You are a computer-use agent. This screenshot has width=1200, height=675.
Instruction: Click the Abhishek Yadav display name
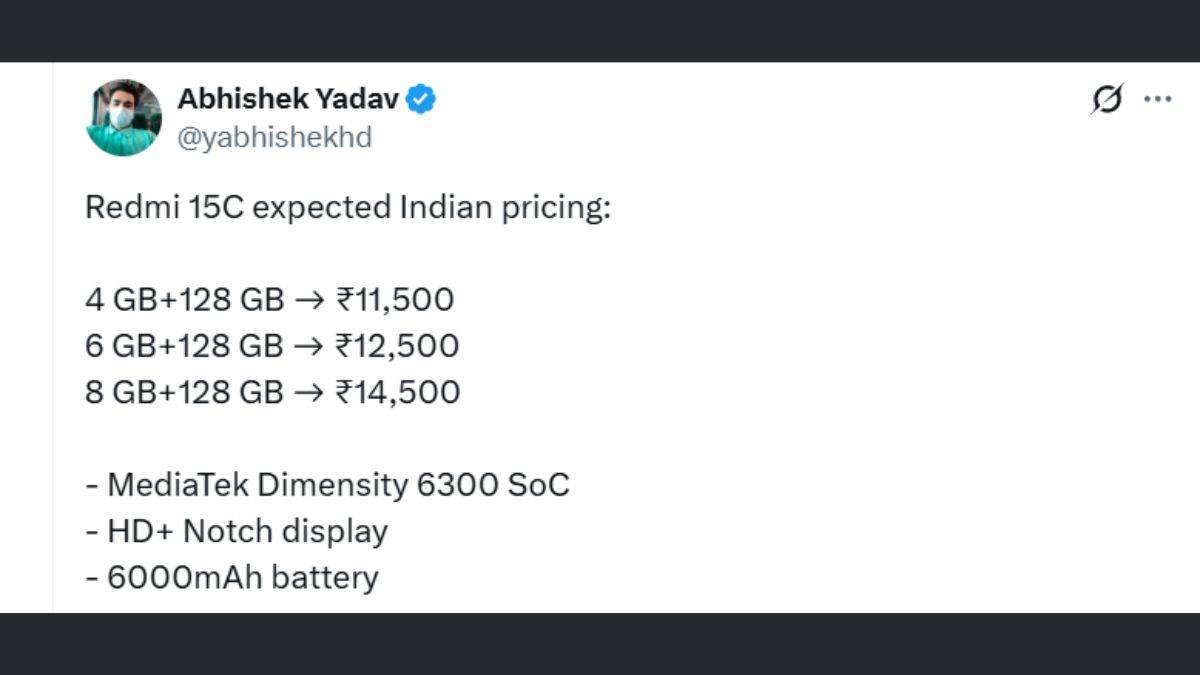pyautogui.click(x=288, y=99)
